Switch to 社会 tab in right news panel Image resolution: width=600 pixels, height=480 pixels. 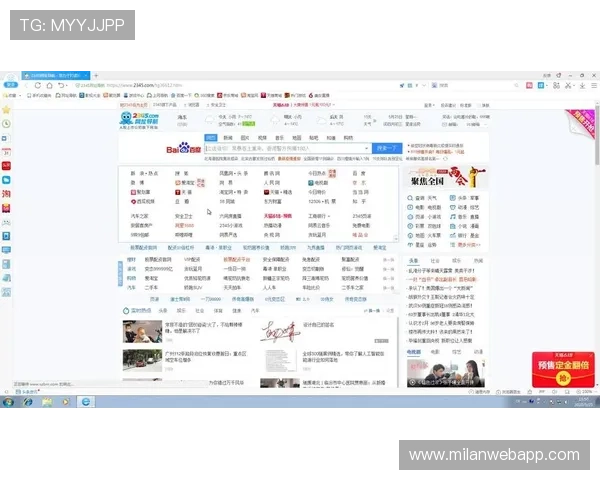(435, 261)
